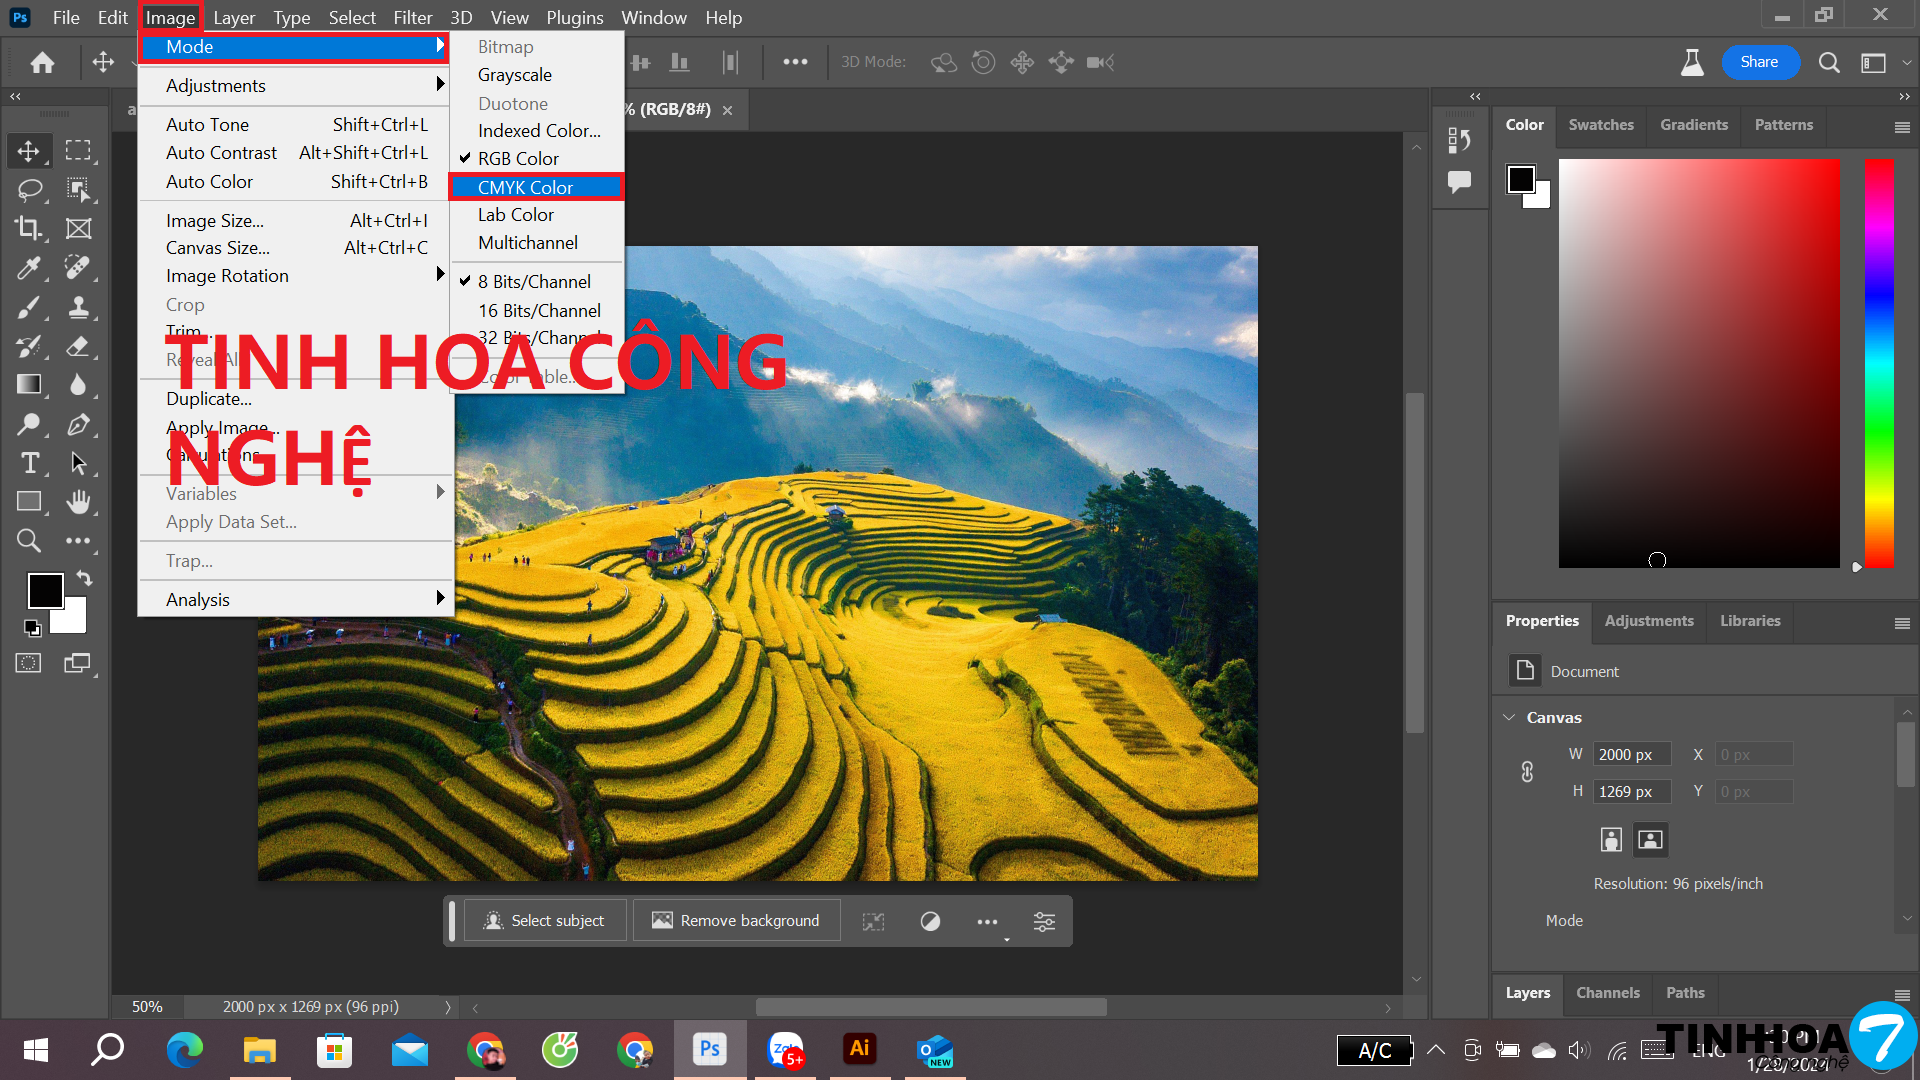Click the Select subject button
The image size is (1920, 1080).
(545, 920)
